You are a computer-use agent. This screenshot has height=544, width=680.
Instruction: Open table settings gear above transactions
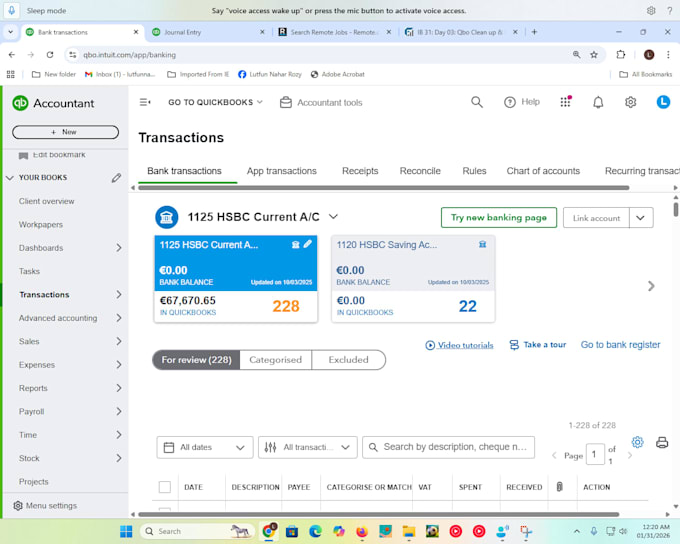click(x=637, y=442)
